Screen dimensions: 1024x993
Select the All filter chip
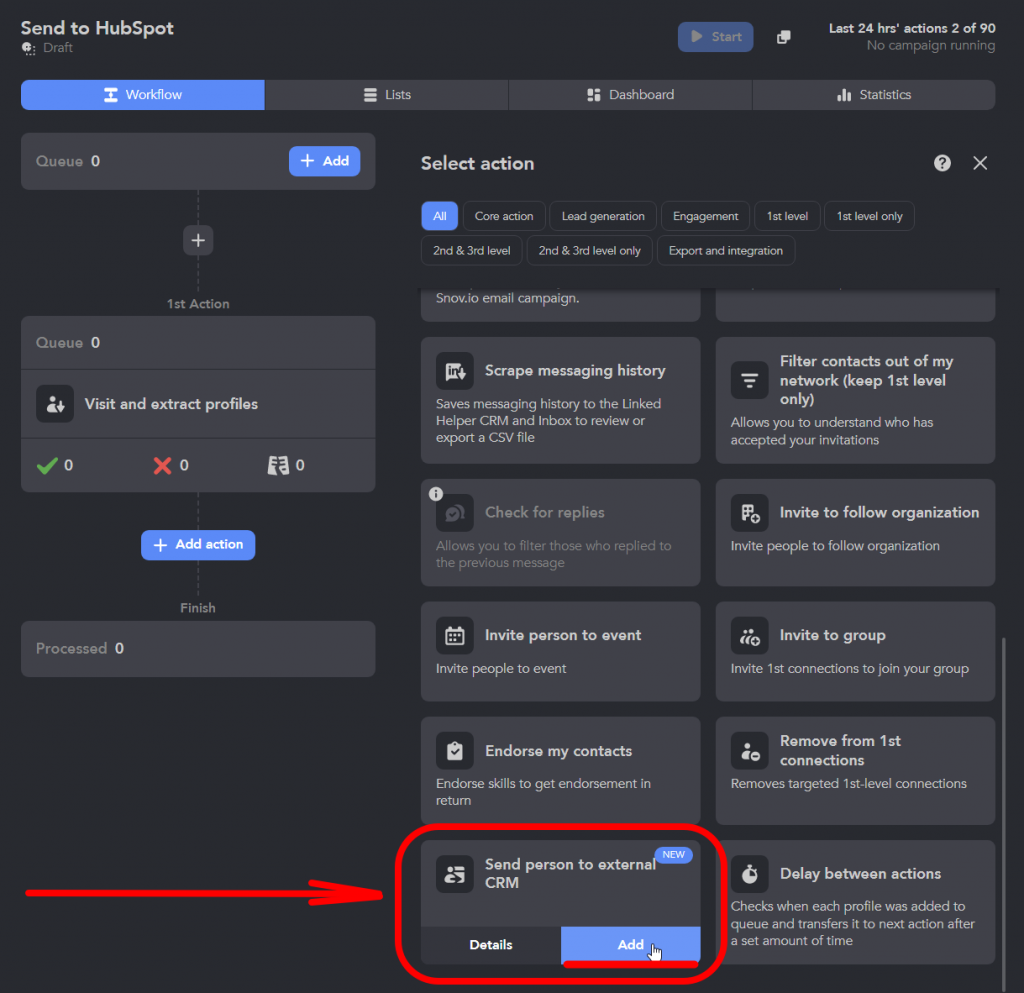[x=440, y=216]
